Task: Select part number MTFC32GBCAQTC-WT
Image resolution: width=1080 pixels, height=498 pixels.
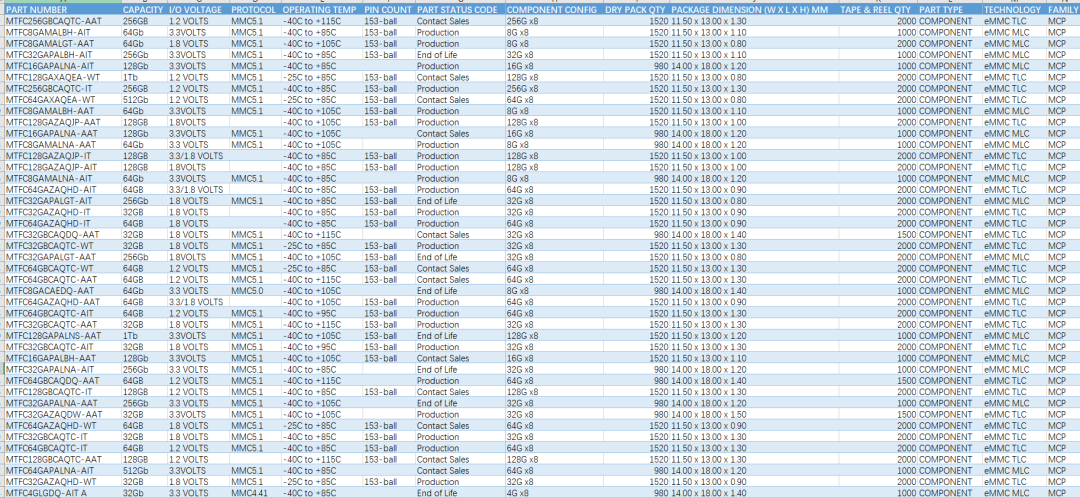Action: (62, 246)
